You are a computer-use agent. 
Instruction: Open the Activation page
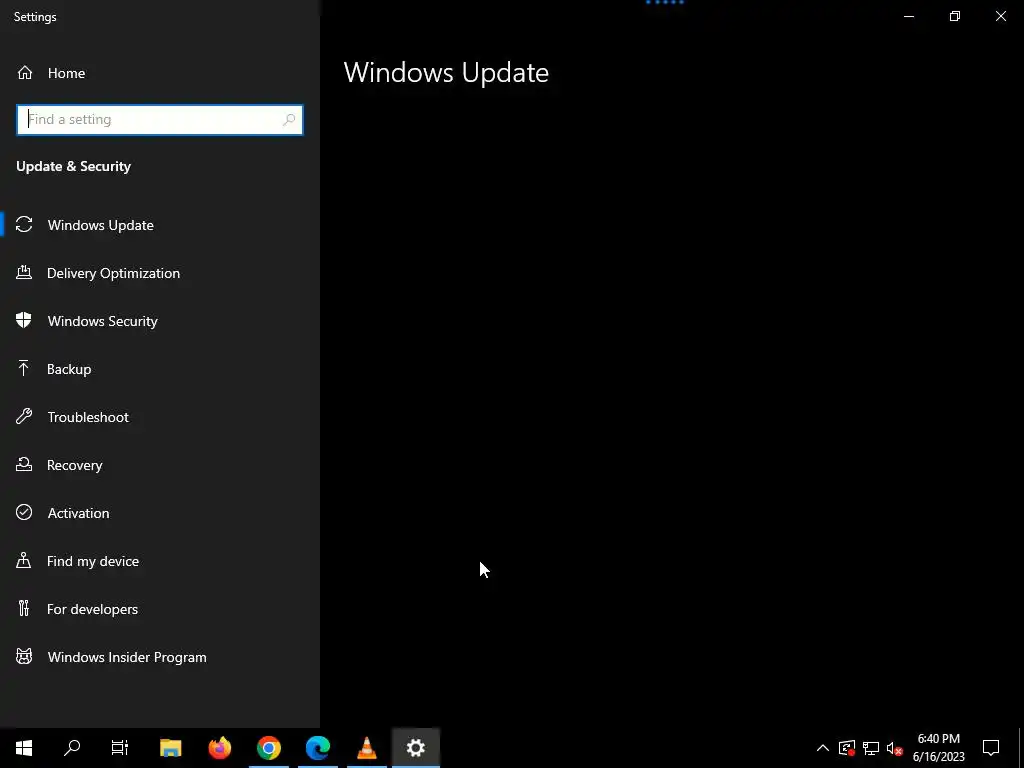pos(160,513)
